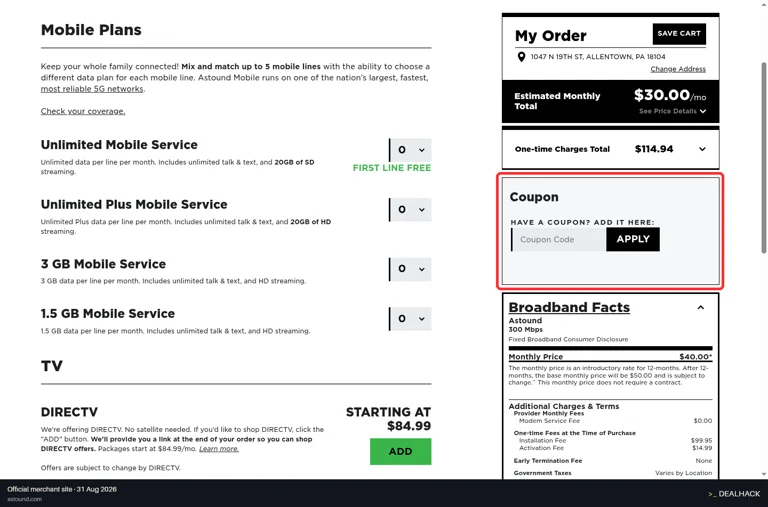The image size is (768, 507).
Task: Click the $30.00/mo estimated total
Action: point(670,95)
